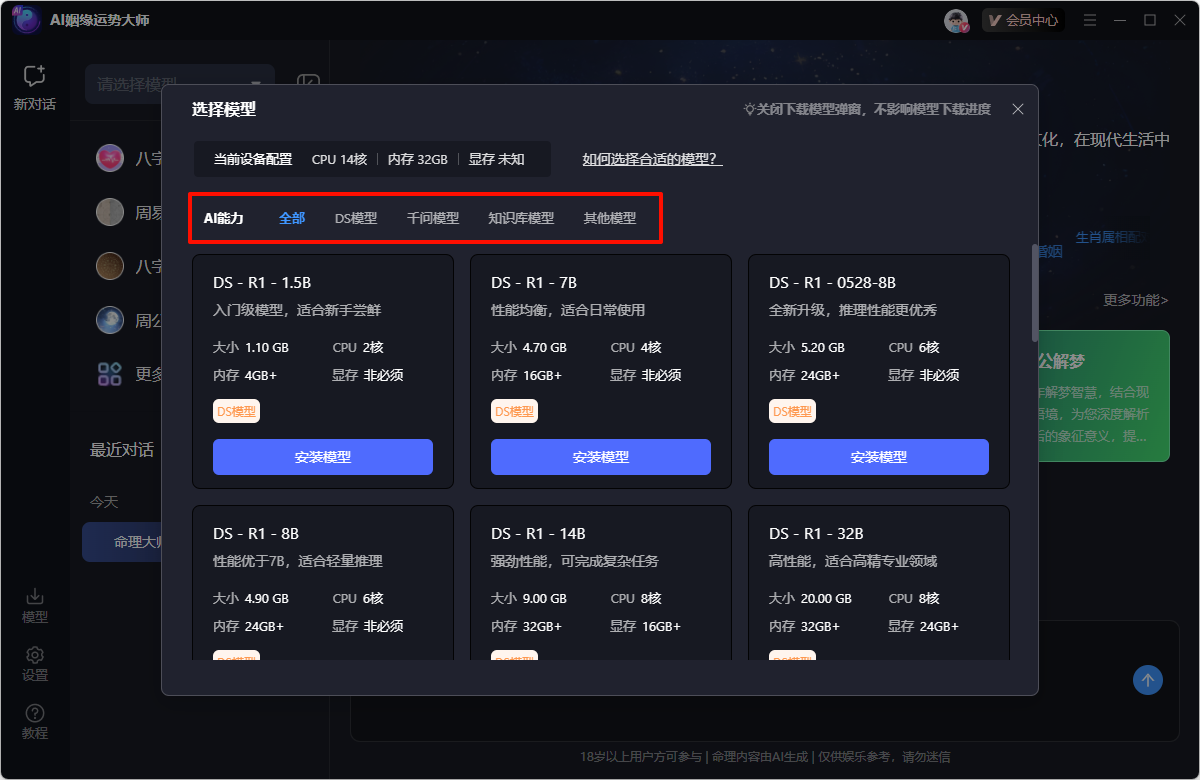Viewport: 1200px width, 780px height.
Task: Click the blue send arrow button
Action: pos(1147,681)
